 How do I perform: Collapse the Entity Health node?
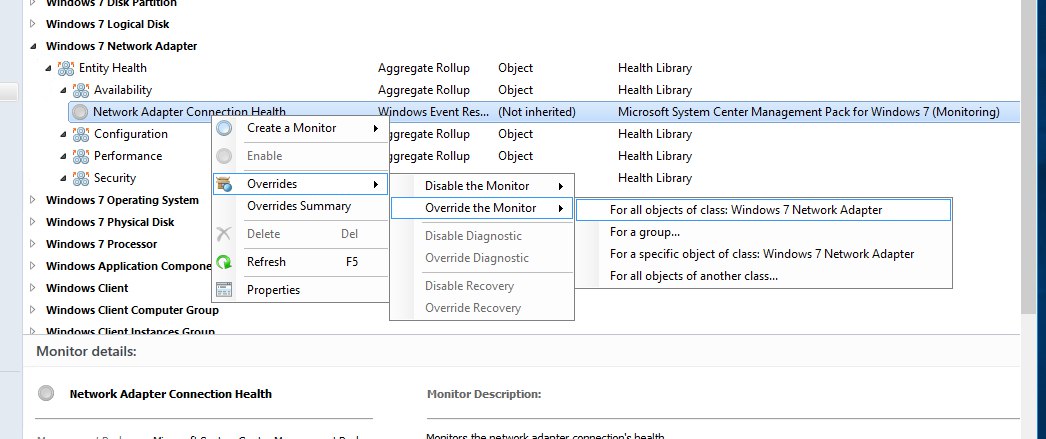(49, 68)
